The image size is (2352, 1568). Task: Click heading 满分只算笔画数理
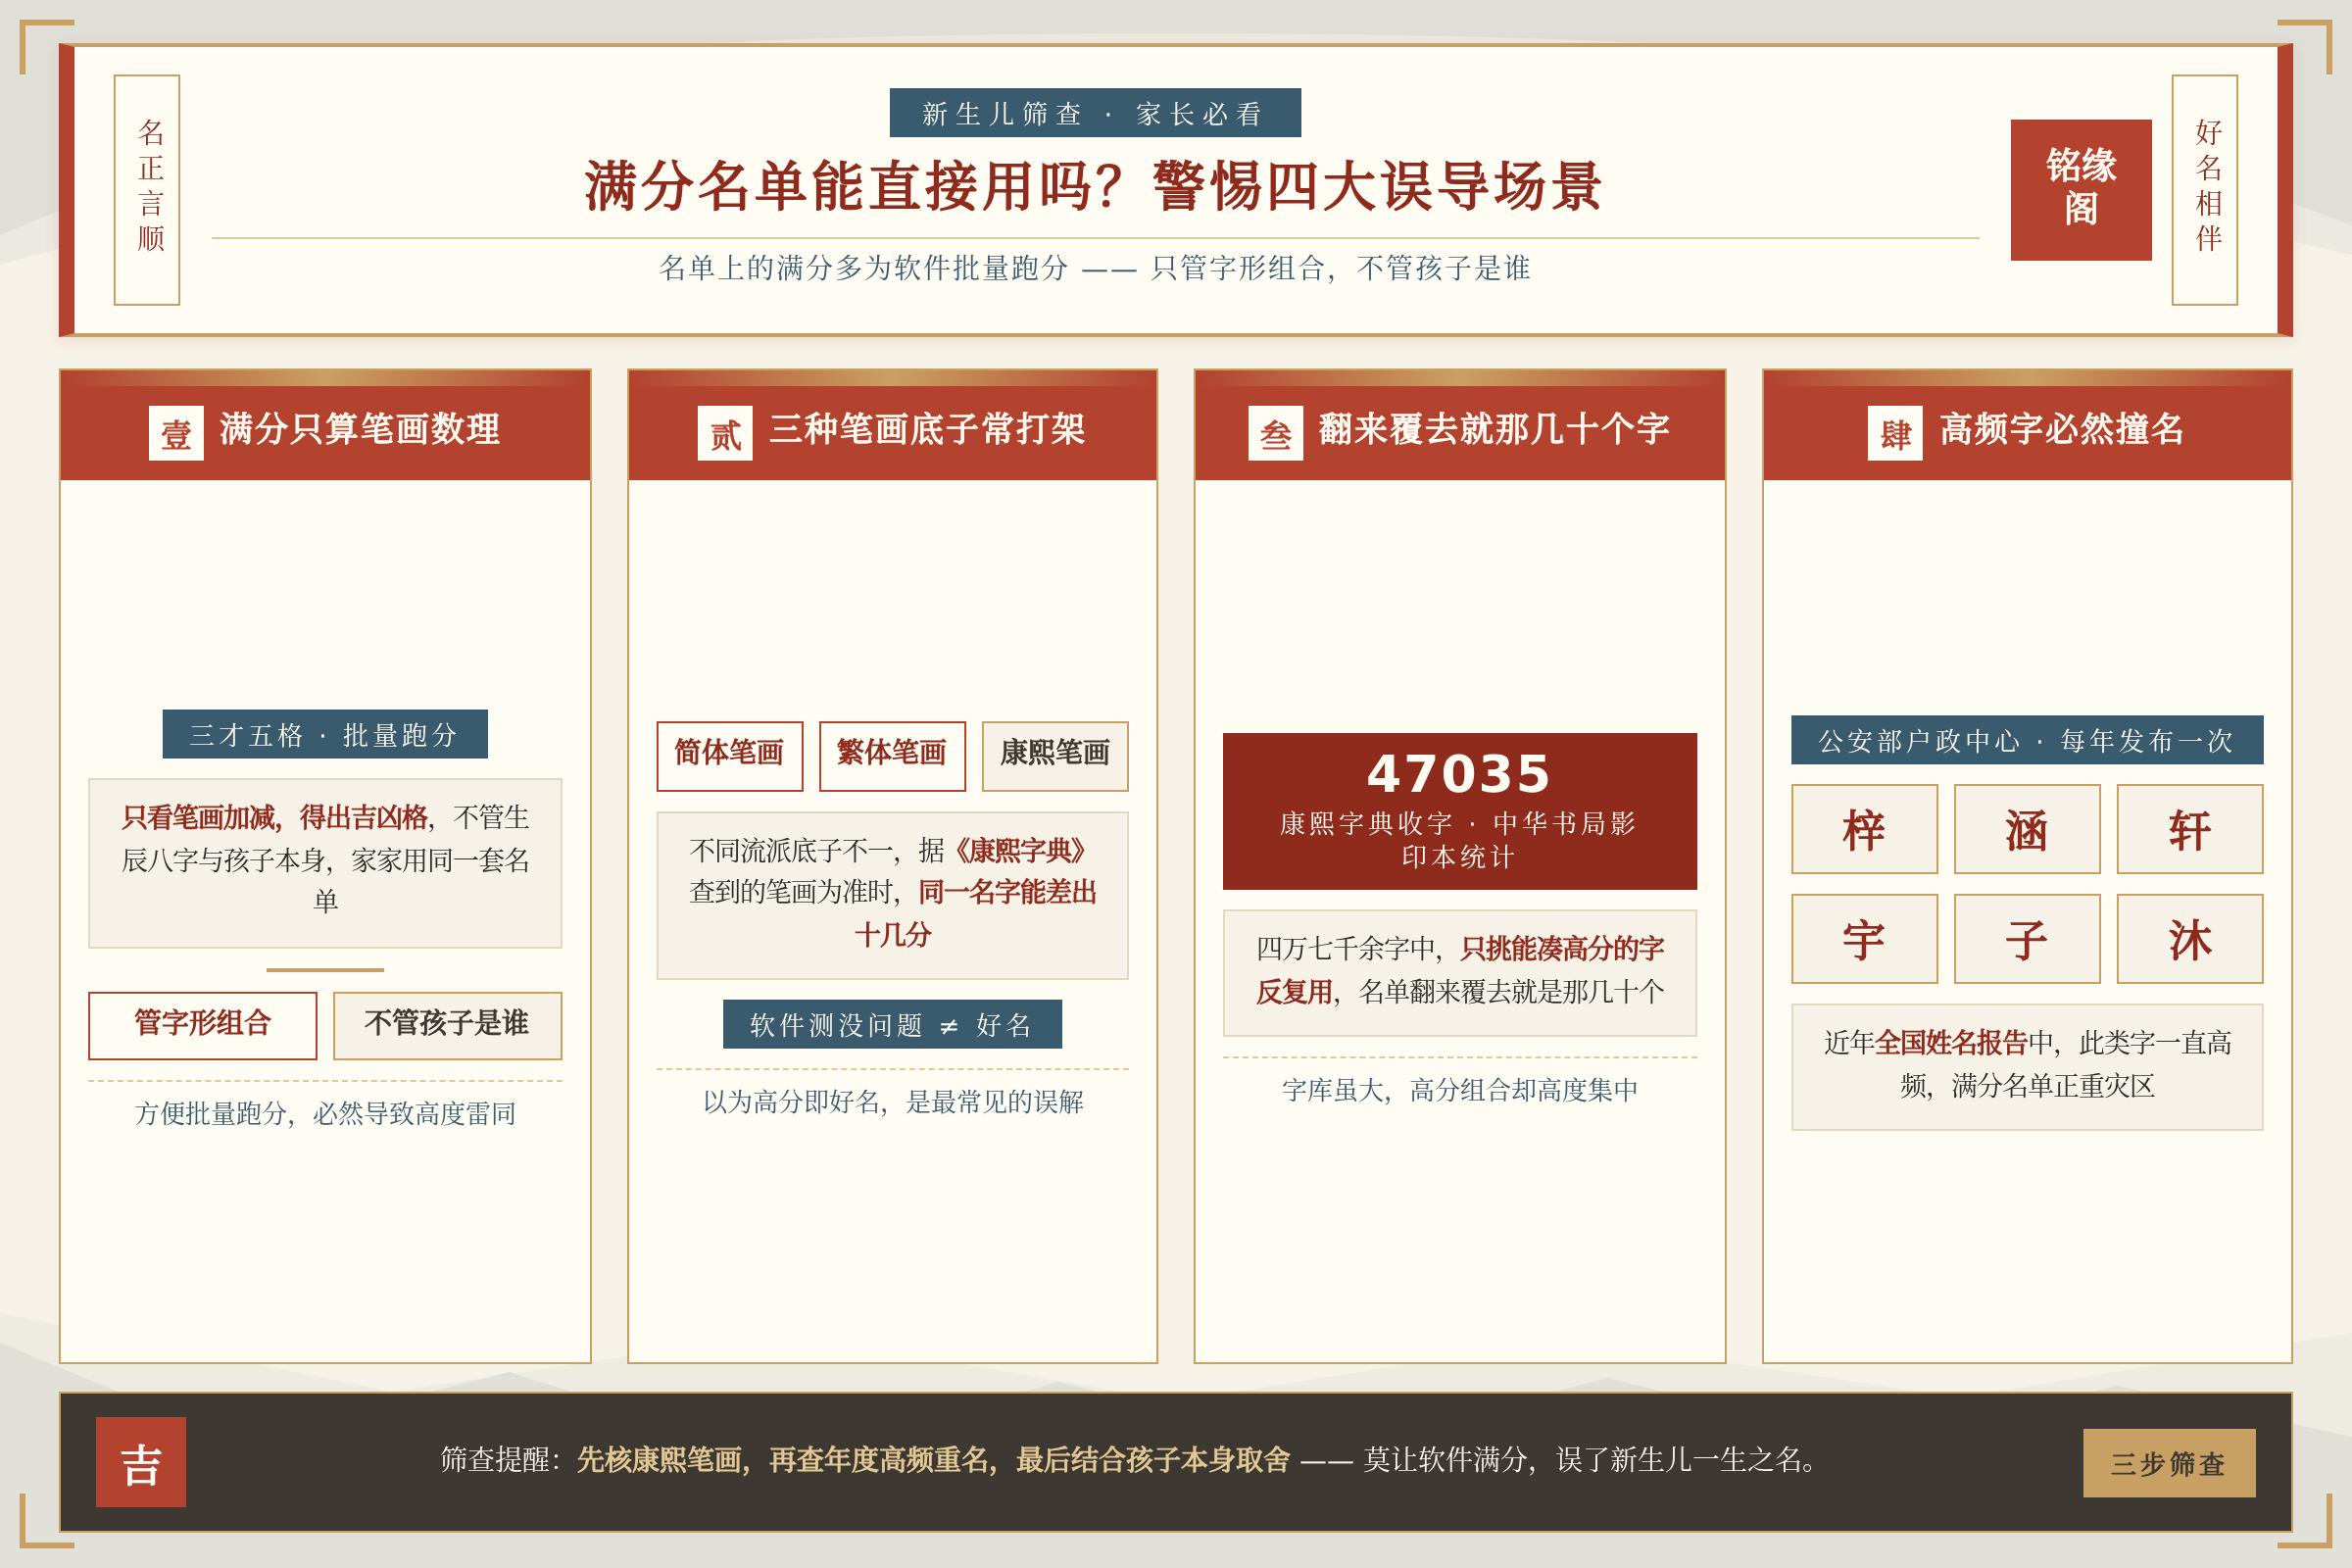[359, 429]
